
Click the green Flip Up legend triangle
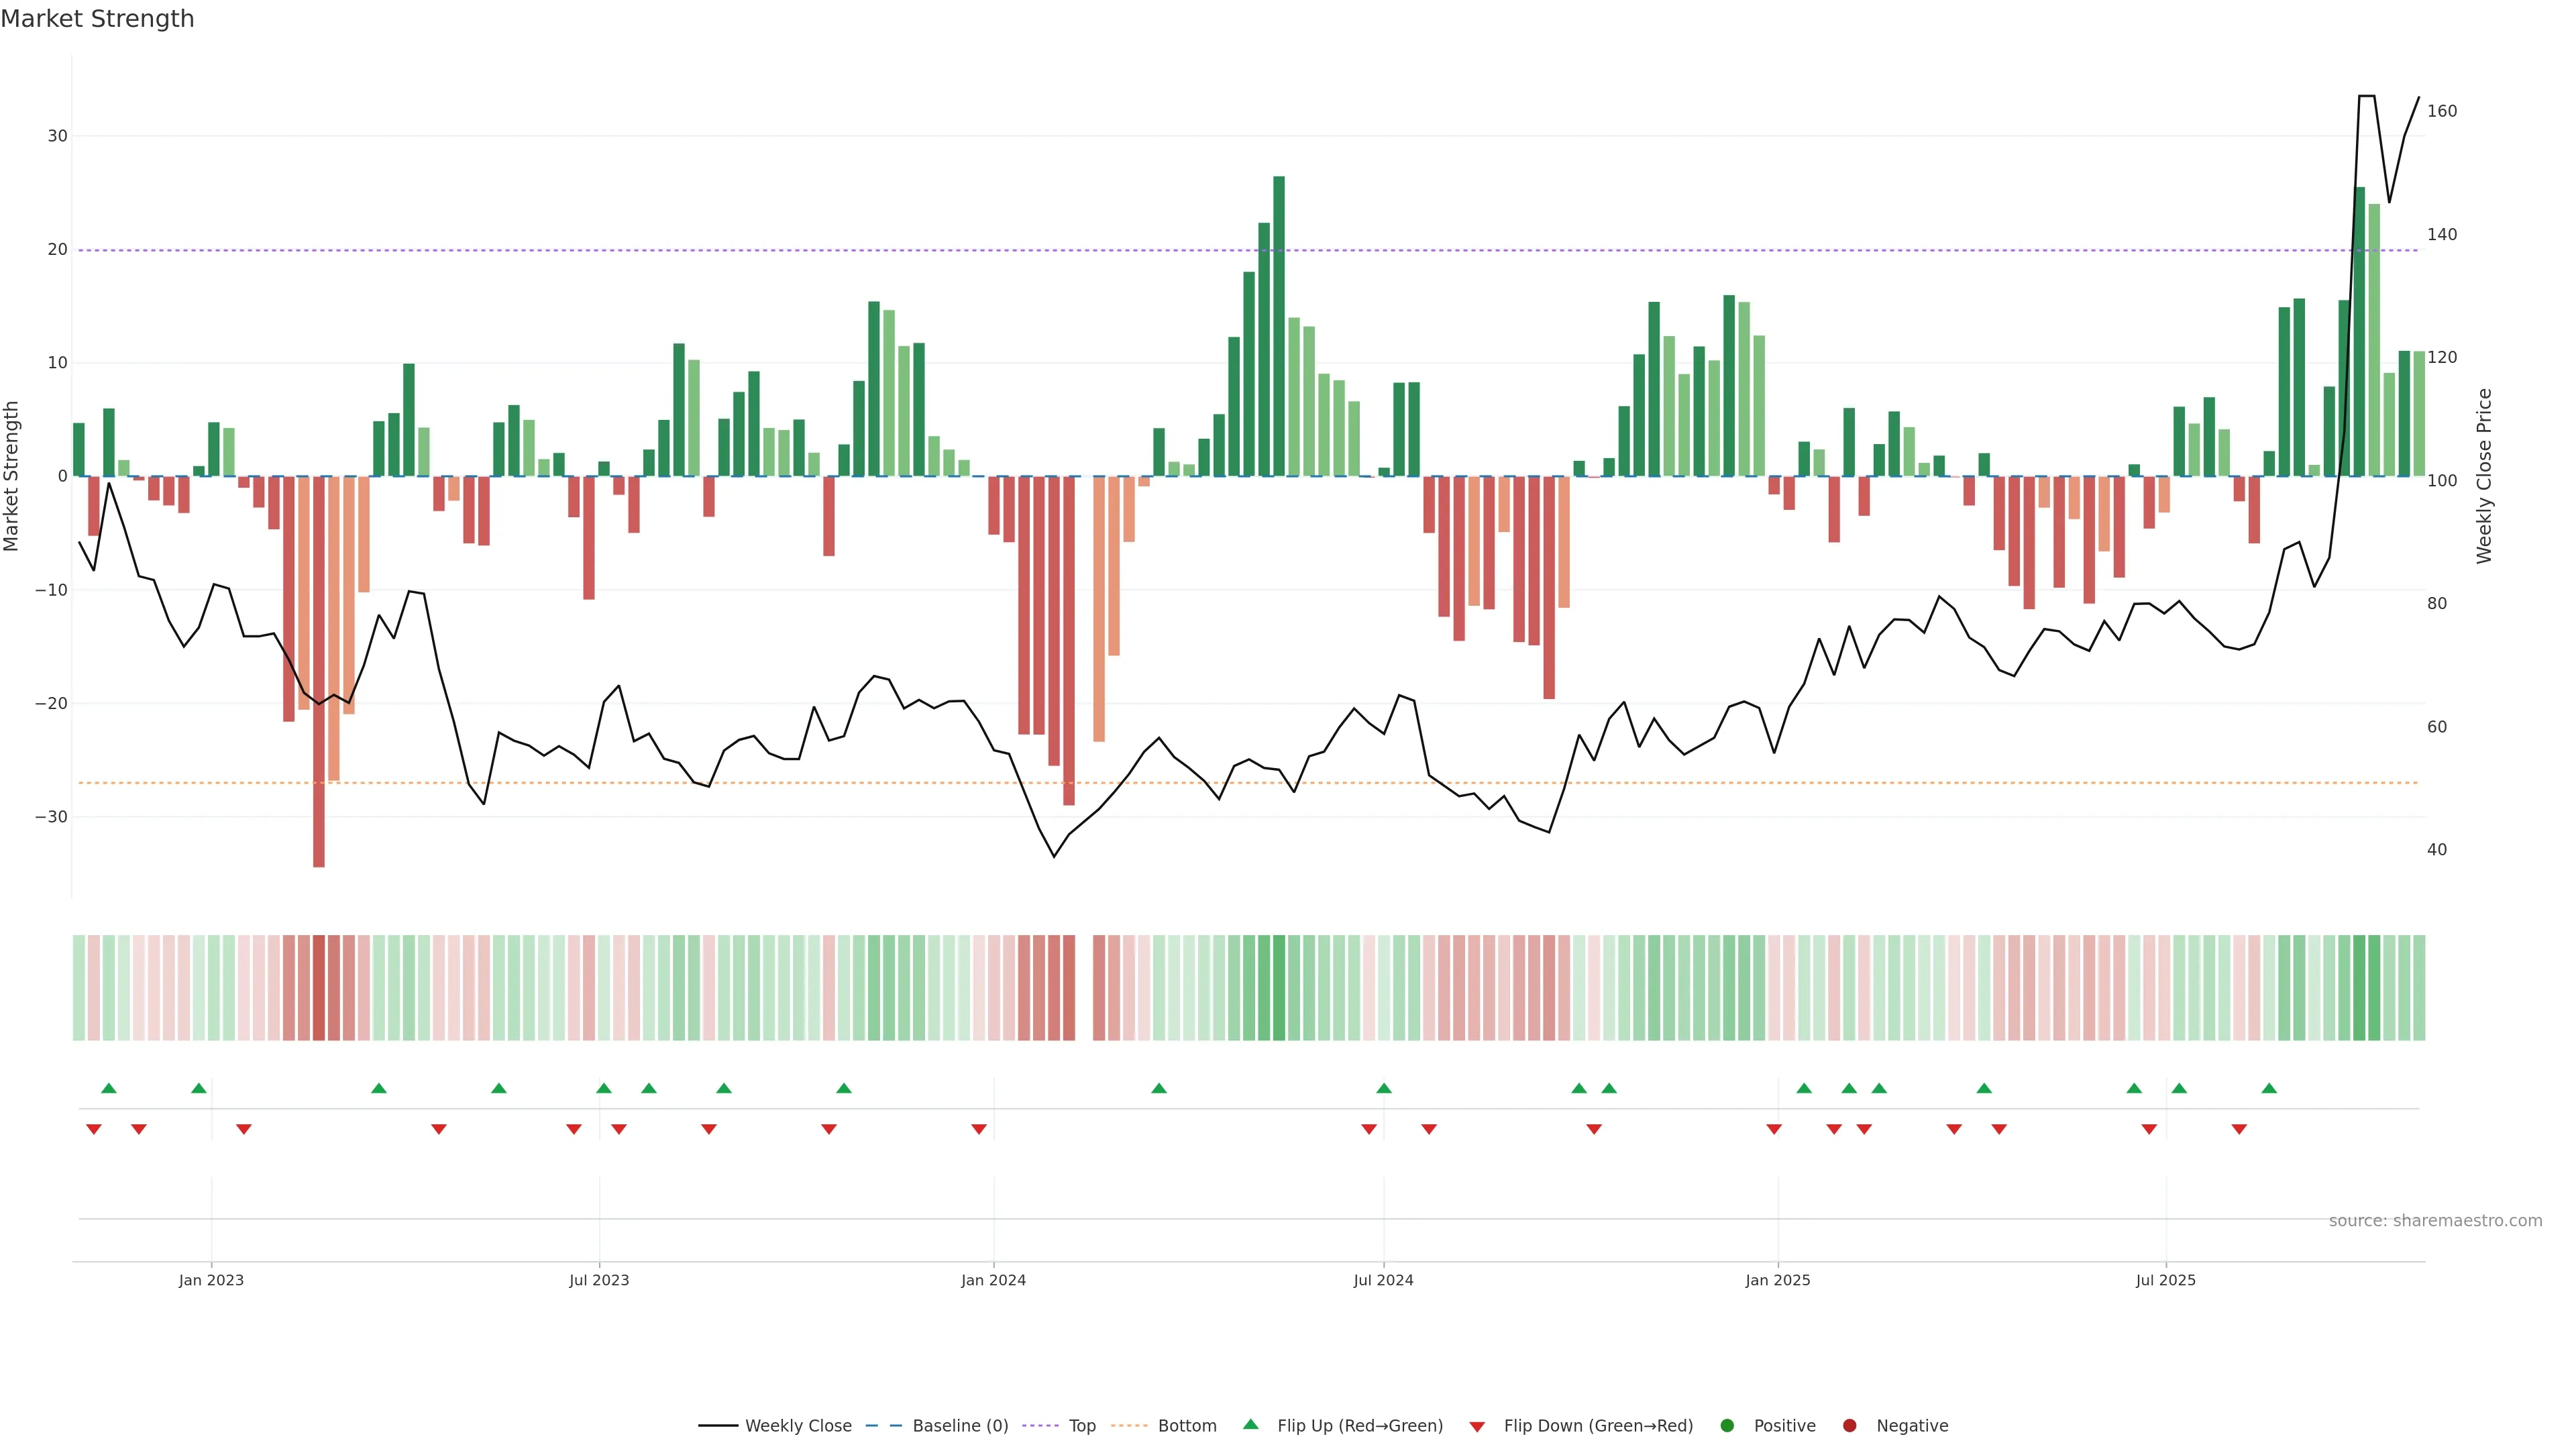coord(1250,1425)
